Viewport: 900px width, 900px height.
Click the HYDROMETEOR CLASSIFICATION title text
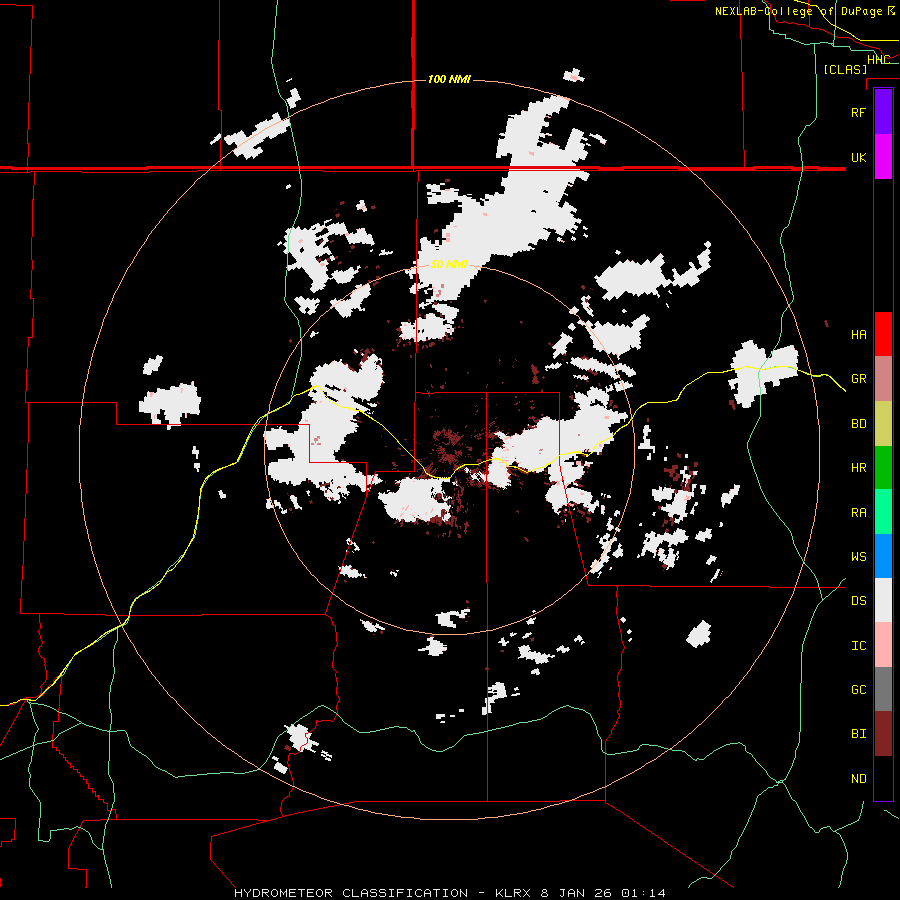point(351,893)
